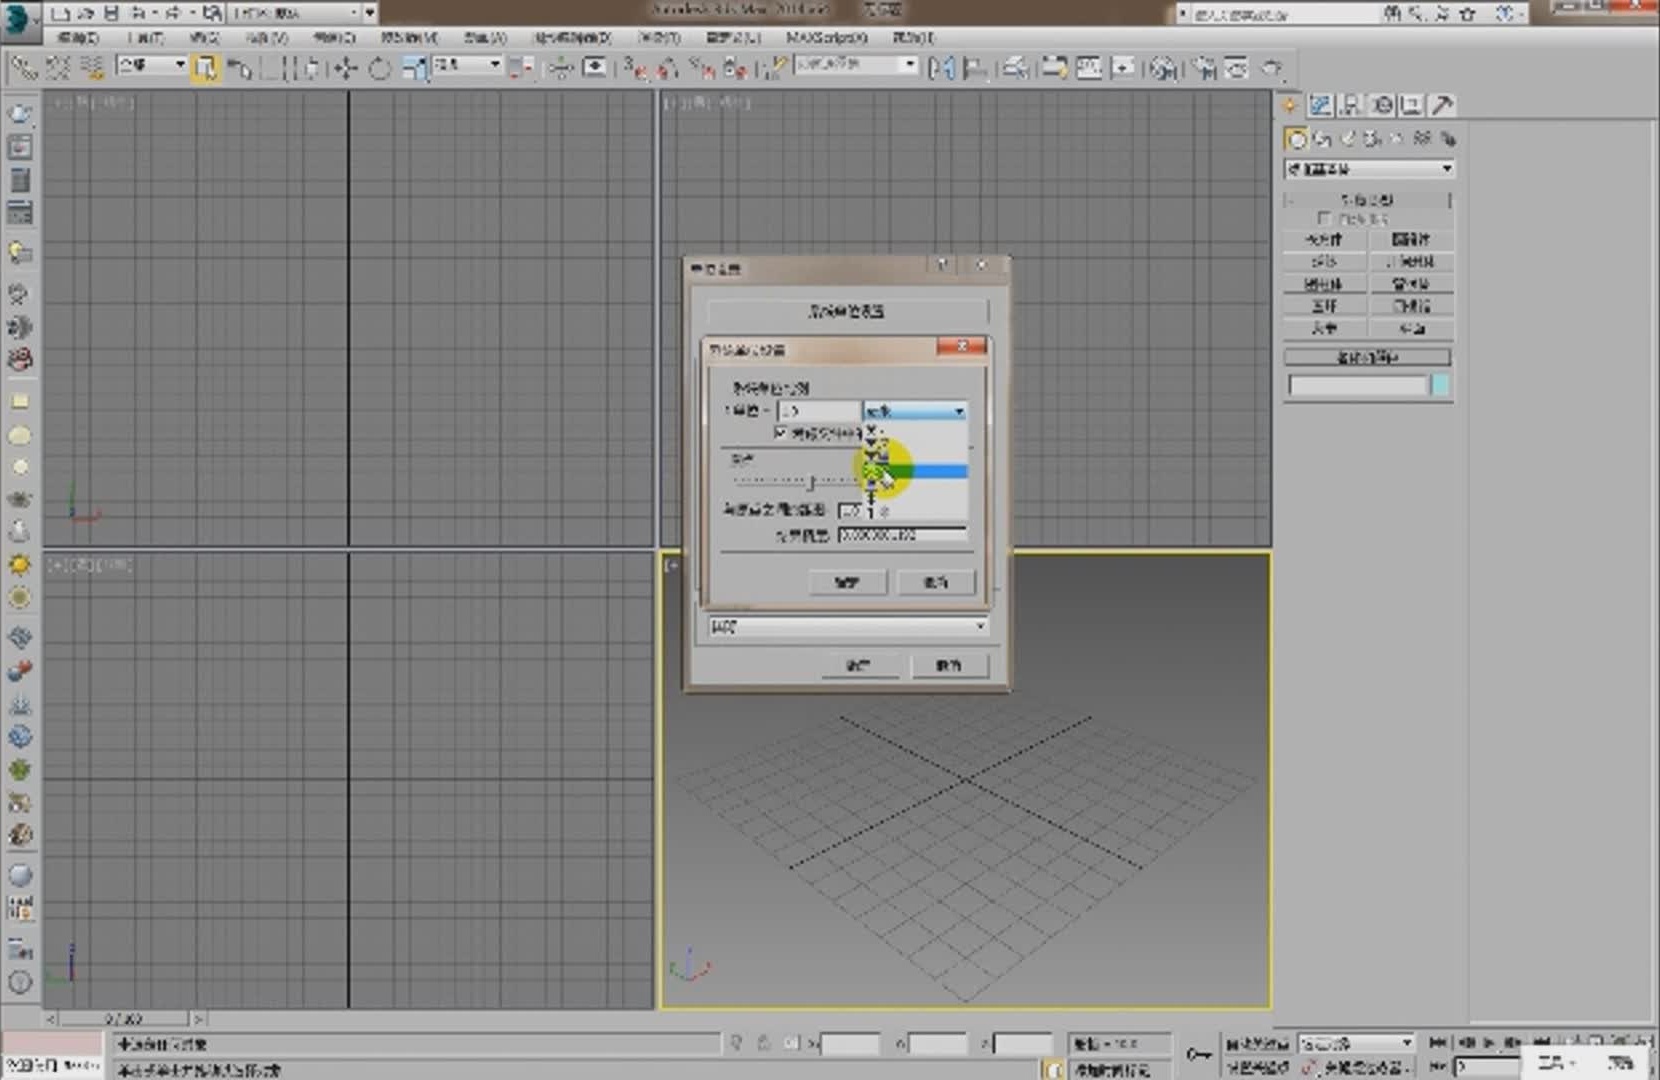
Task: Switch to Lights category in Create panel
Action: coord(1348,138)
